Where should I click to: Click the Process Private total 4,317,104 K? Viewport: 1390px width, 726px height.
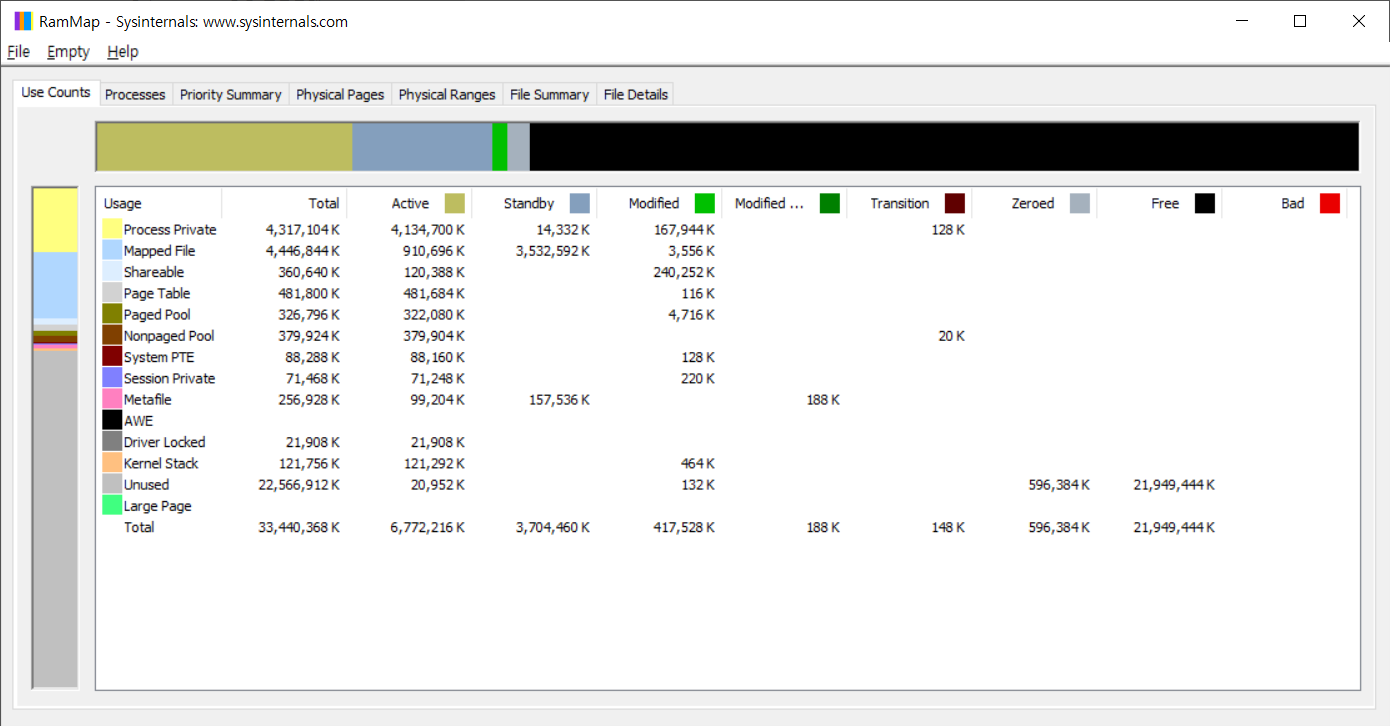tap(303, 229)
